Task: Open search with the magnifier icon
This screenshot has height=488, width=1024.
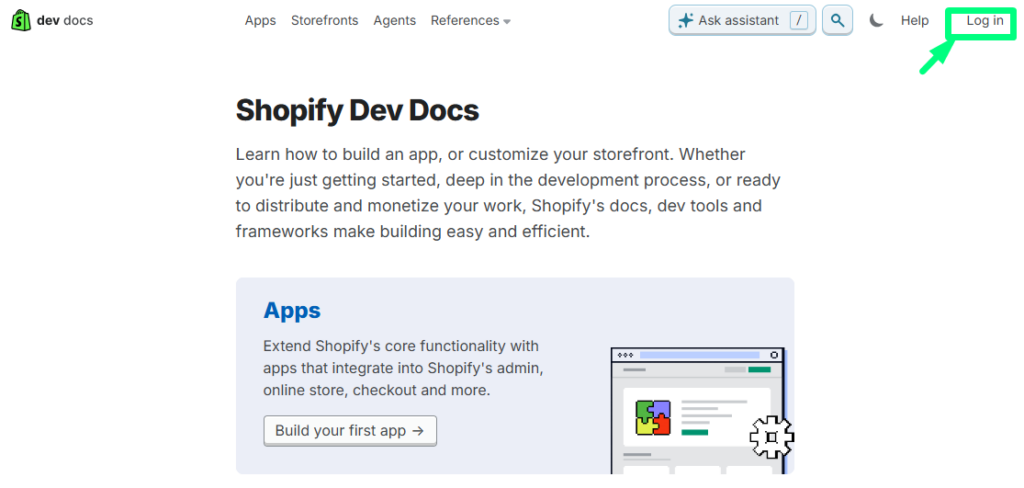Action: 837,20
